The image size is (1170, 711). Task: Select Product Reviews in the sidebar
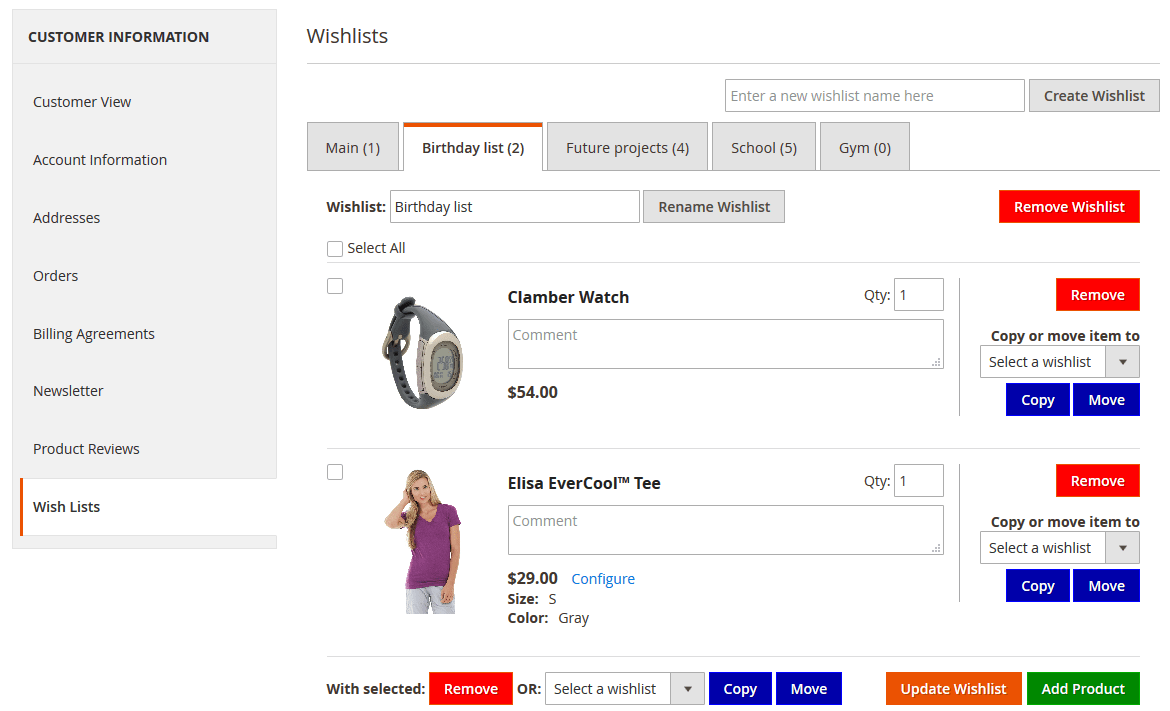pos(86,449)
